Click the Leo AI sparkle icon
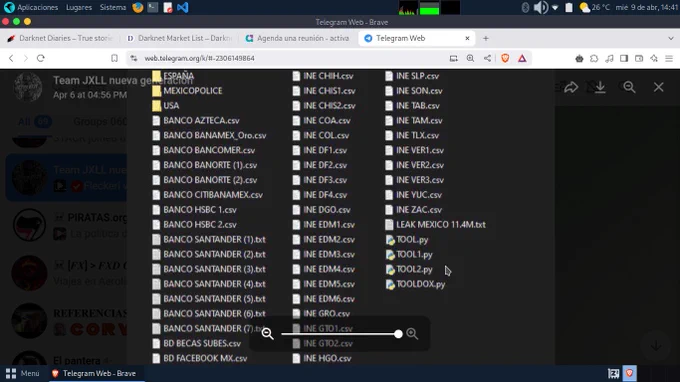Viewport: 680px width, 382px height. (654, 58)
